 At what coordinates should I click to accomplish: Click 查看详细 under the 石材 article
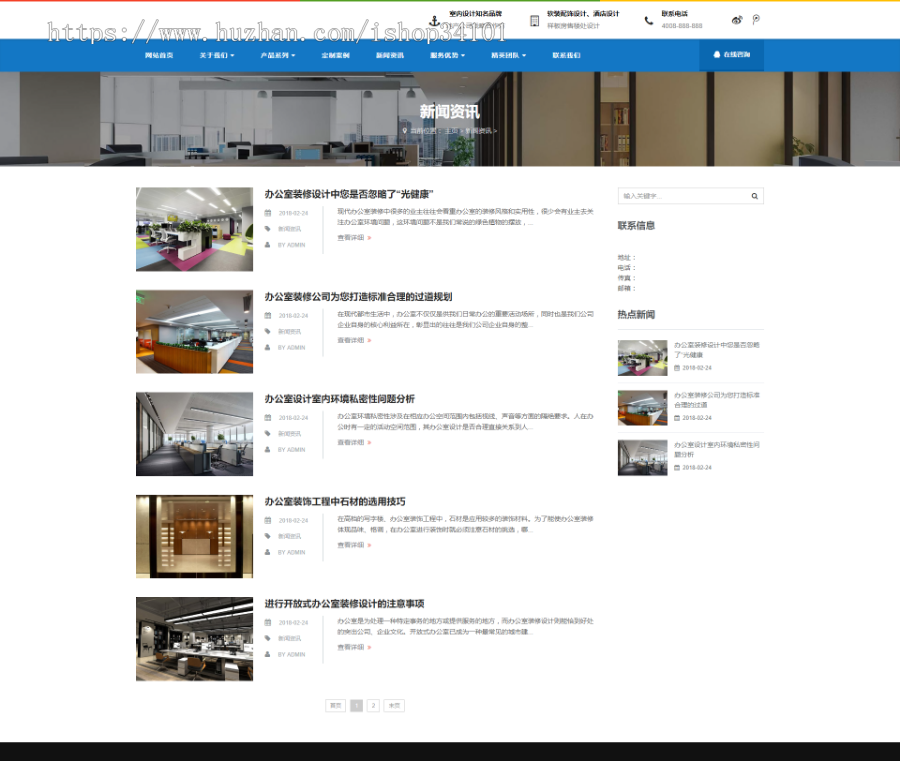pyautogui.click(x=354, y=545)
